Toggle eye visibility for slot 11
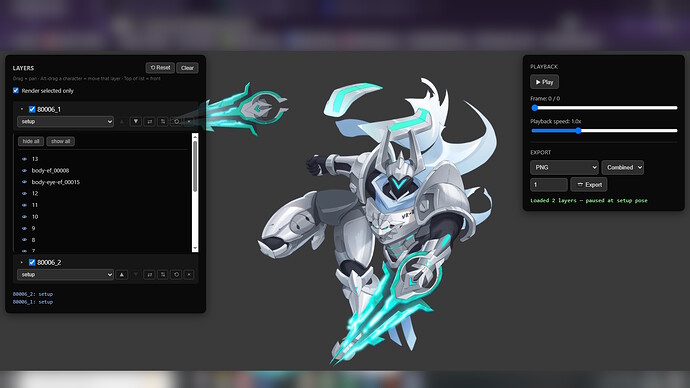Viewport: 690px width, 388px height. (x=24, y=205)
